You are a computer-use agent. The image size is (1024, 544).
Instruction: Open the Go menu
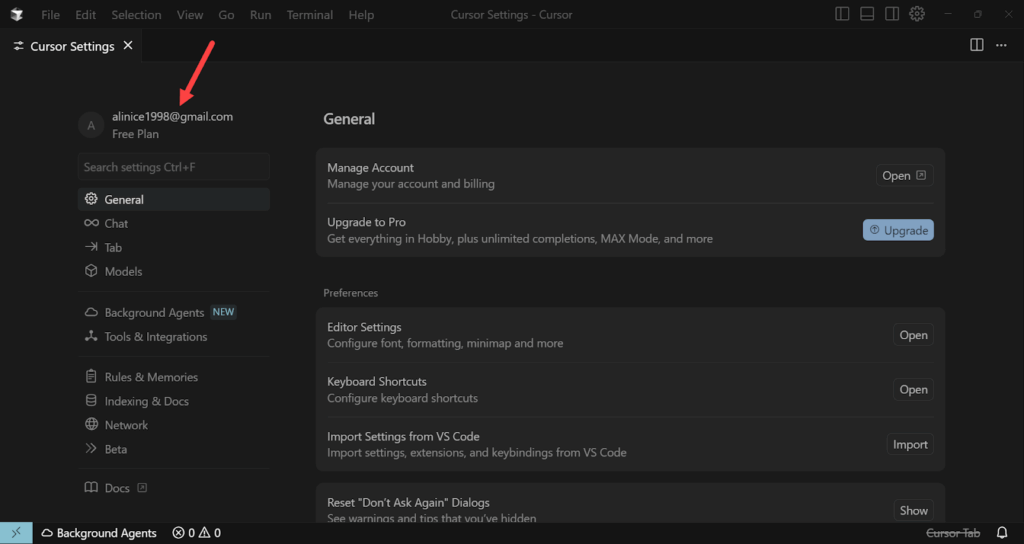(227, 14)
